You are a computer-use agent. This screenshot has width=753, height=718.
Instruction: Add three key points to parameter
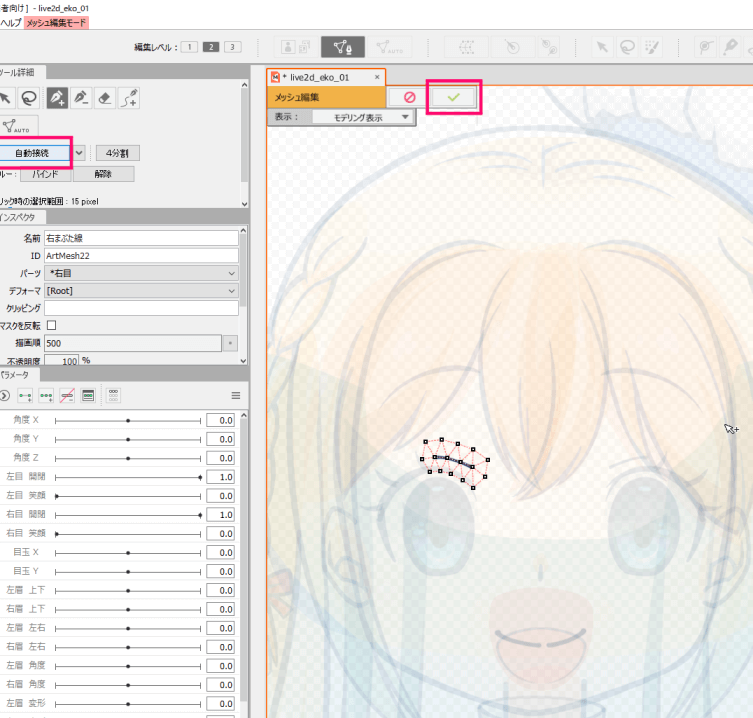pos(46,396)
